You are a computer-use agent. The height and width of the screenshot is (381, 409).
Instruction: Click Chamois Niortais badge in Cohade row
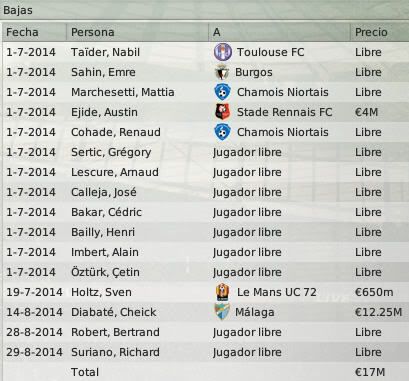[x=222, y=132]
